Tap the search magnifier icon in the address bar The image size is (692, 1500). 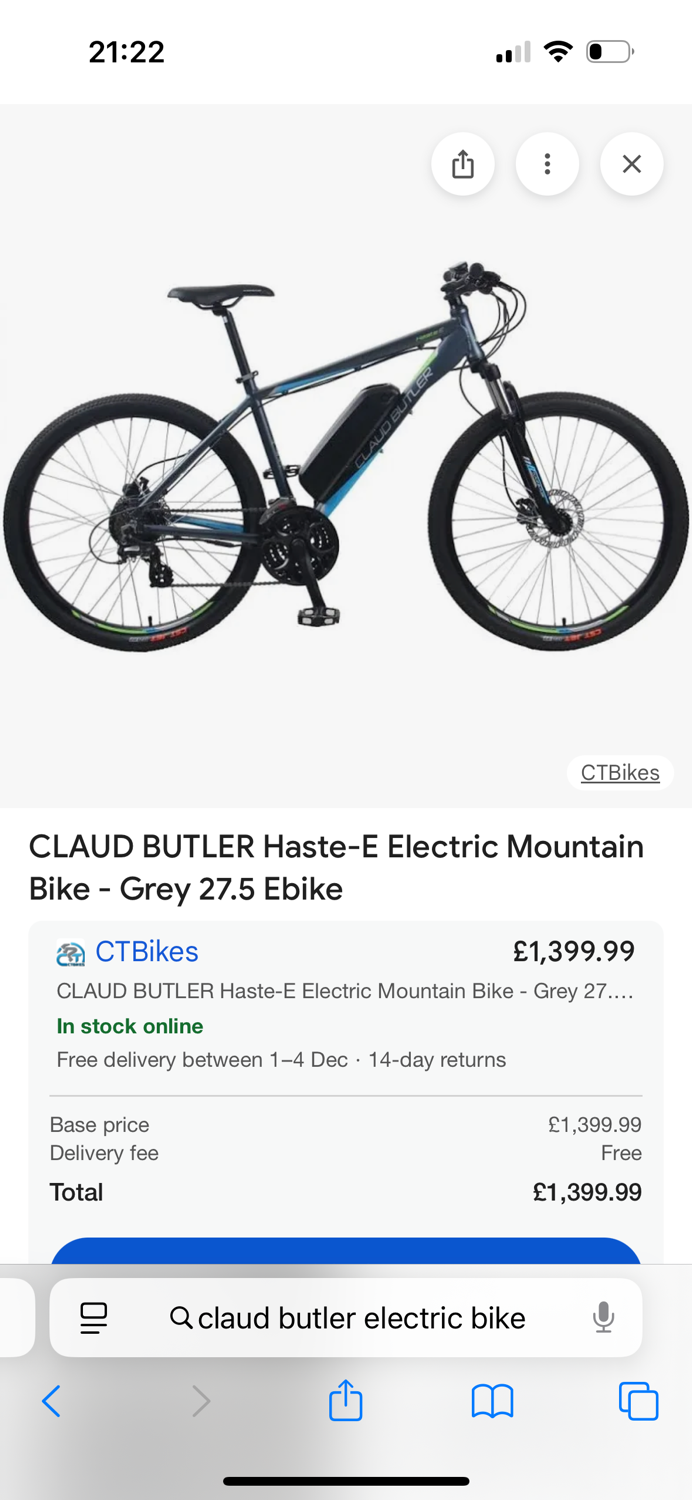point(180,1318)
